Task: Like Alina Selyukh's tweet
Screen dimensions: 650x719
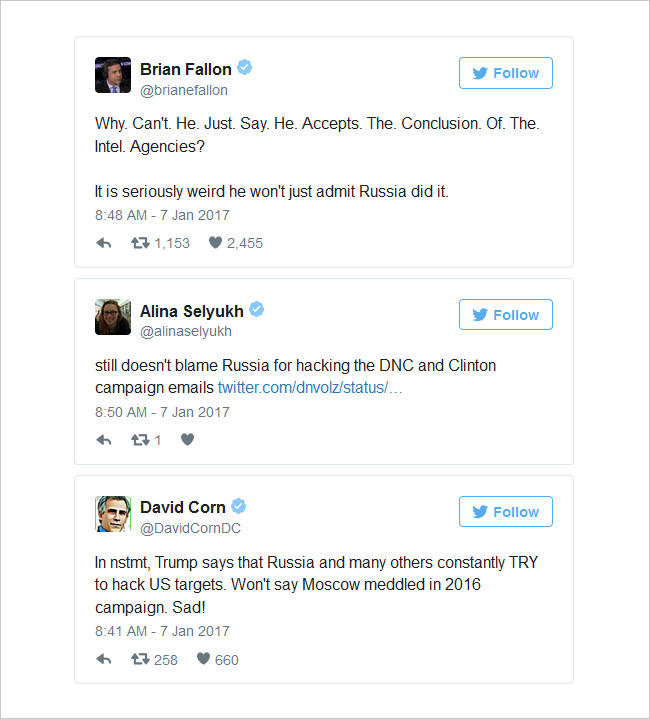Action: click(187, 439)
